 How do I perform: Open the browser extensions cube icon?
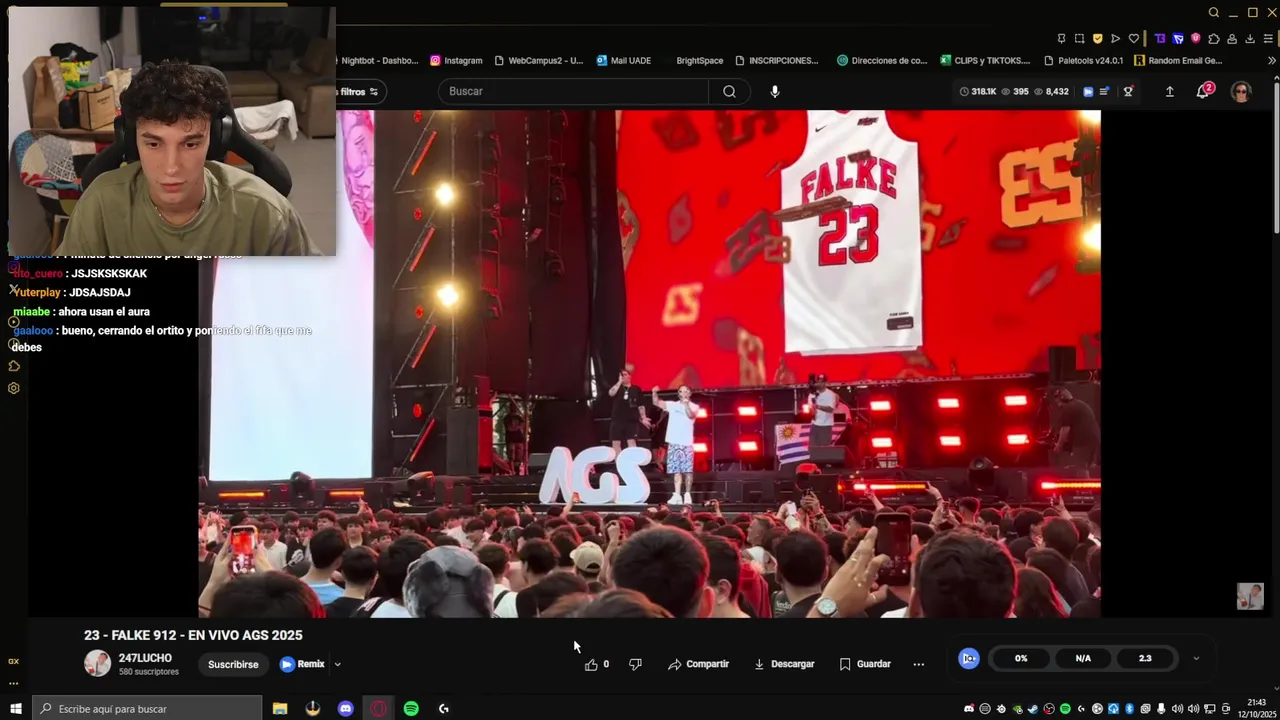(x=1214, y=39)
